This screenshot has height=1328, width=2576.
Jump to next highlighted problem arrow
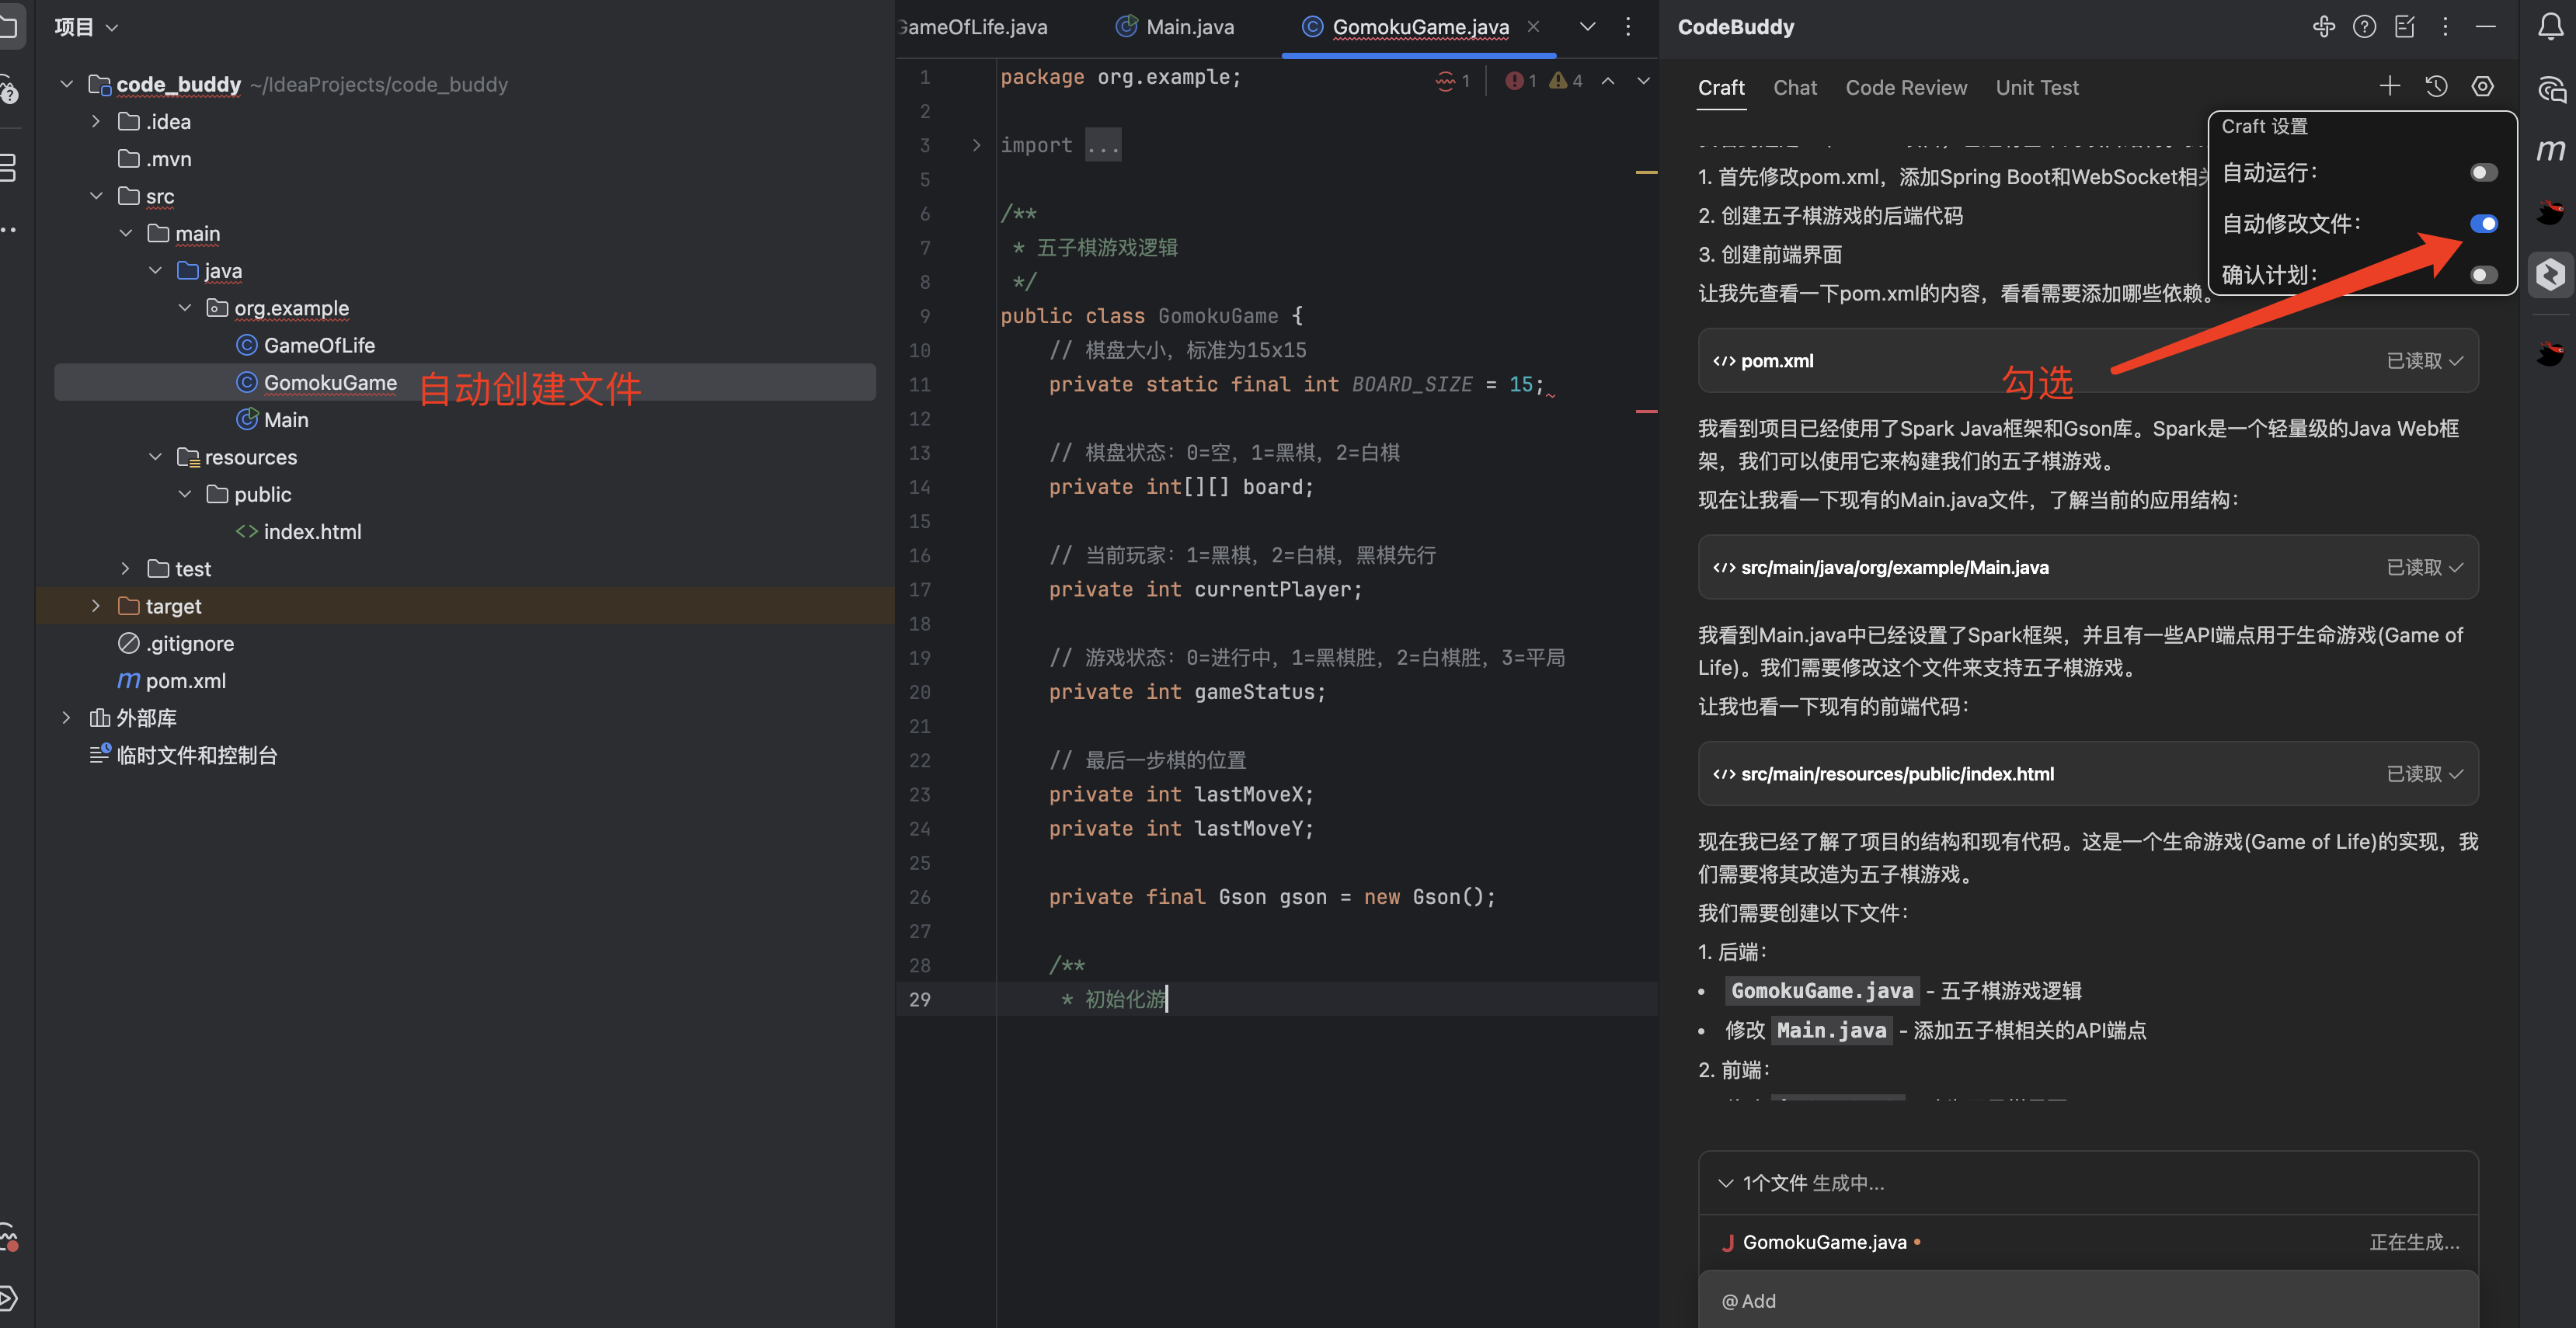(x=1643, y=81)
